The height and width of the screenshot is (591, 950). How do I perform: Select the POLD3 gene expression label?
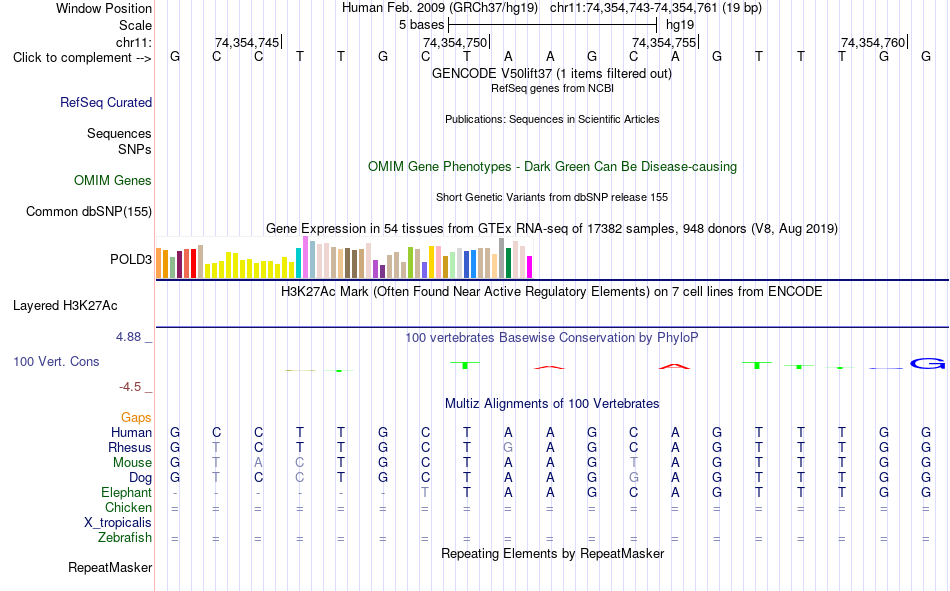coord(131,259)
